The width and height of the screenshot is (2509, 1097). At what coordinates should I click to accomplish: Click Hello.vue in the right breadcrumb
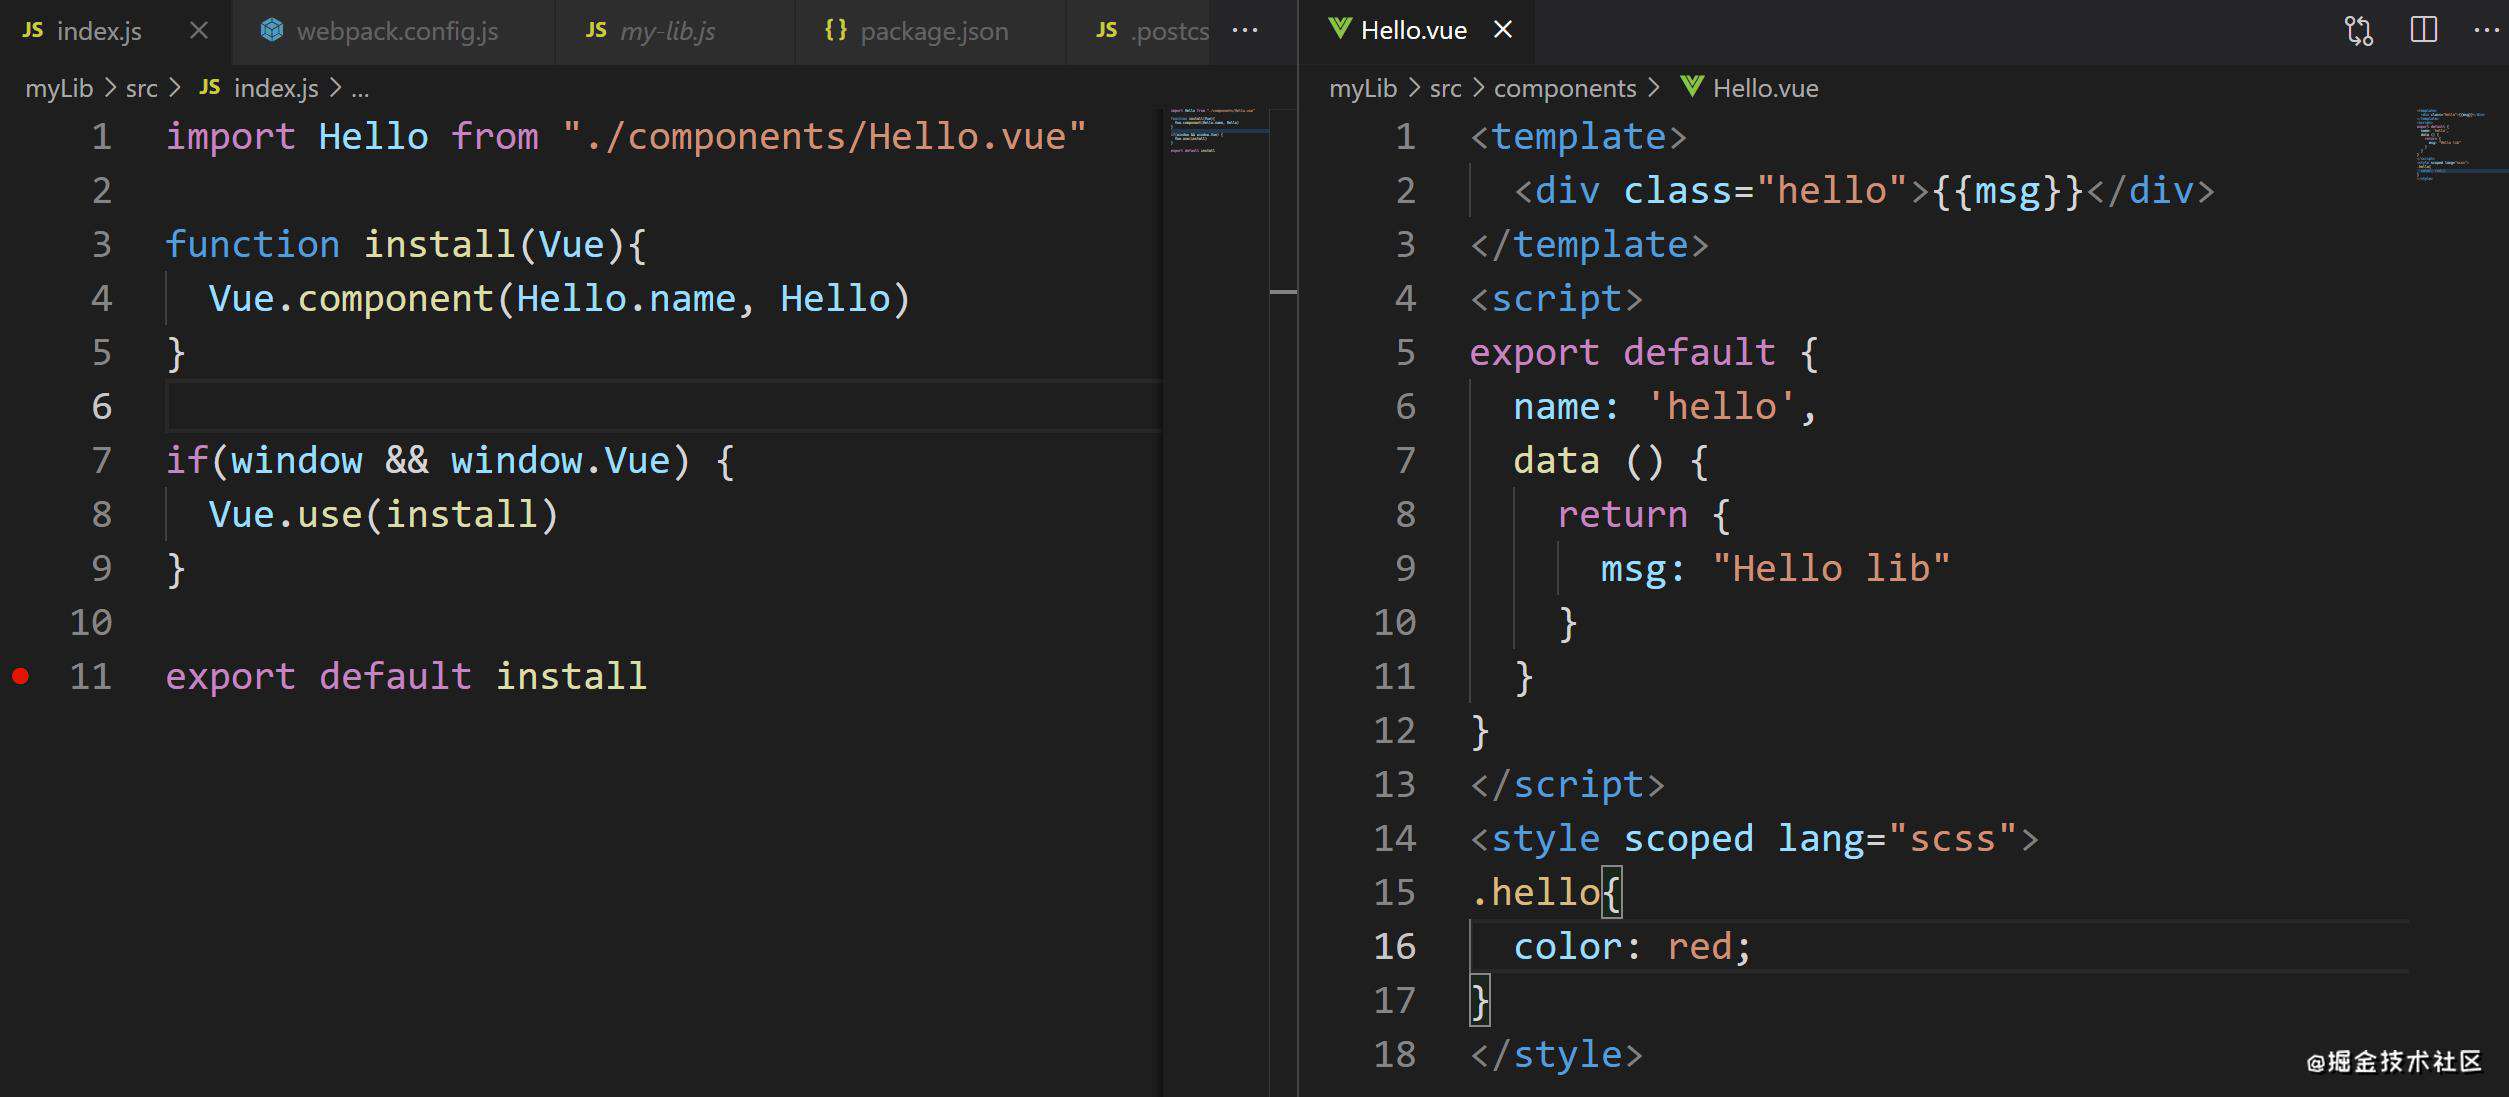click(x=1765, y=88)
